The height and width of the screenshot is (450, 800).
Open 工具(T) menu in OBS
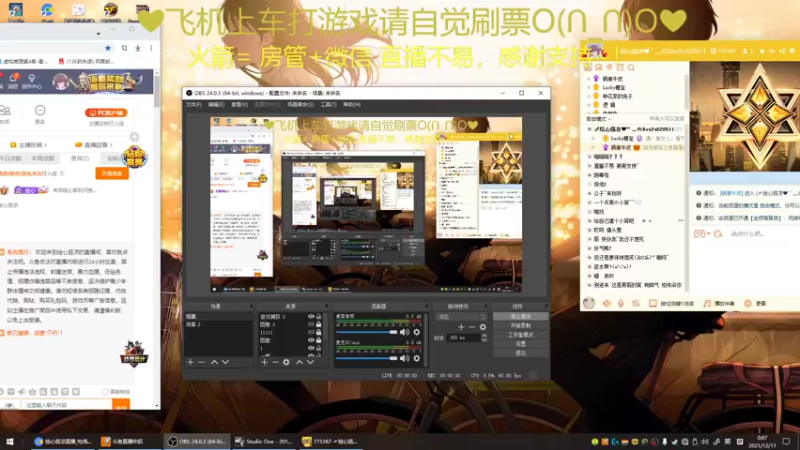[328, 105]
